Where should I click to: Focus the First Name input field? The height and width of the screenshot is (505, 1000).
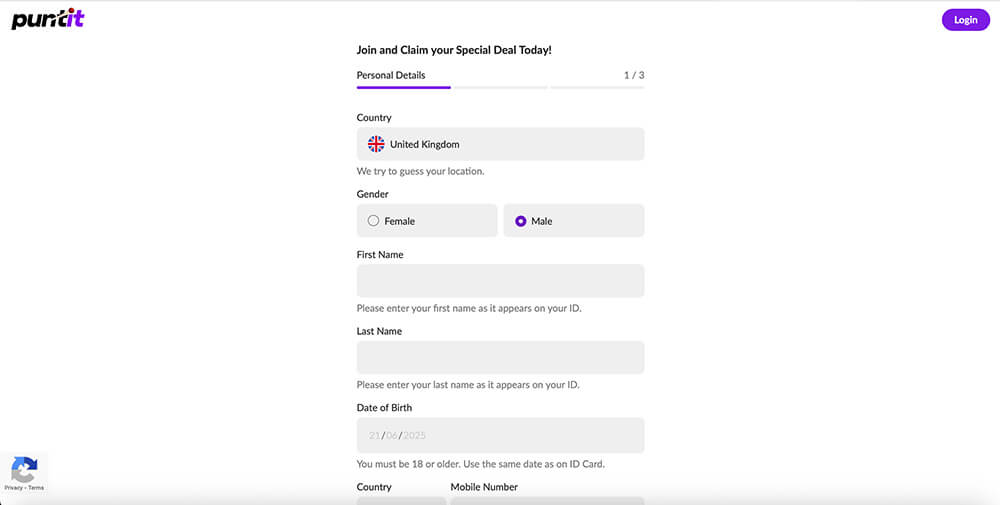[x=500, y=281]
